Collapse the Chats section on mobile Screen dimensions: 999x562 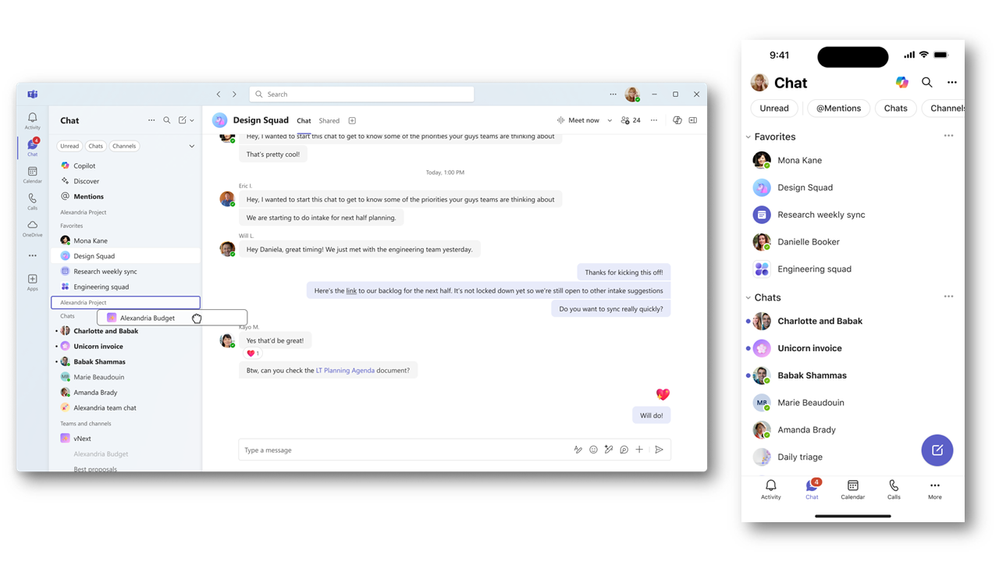click(748, 298)
